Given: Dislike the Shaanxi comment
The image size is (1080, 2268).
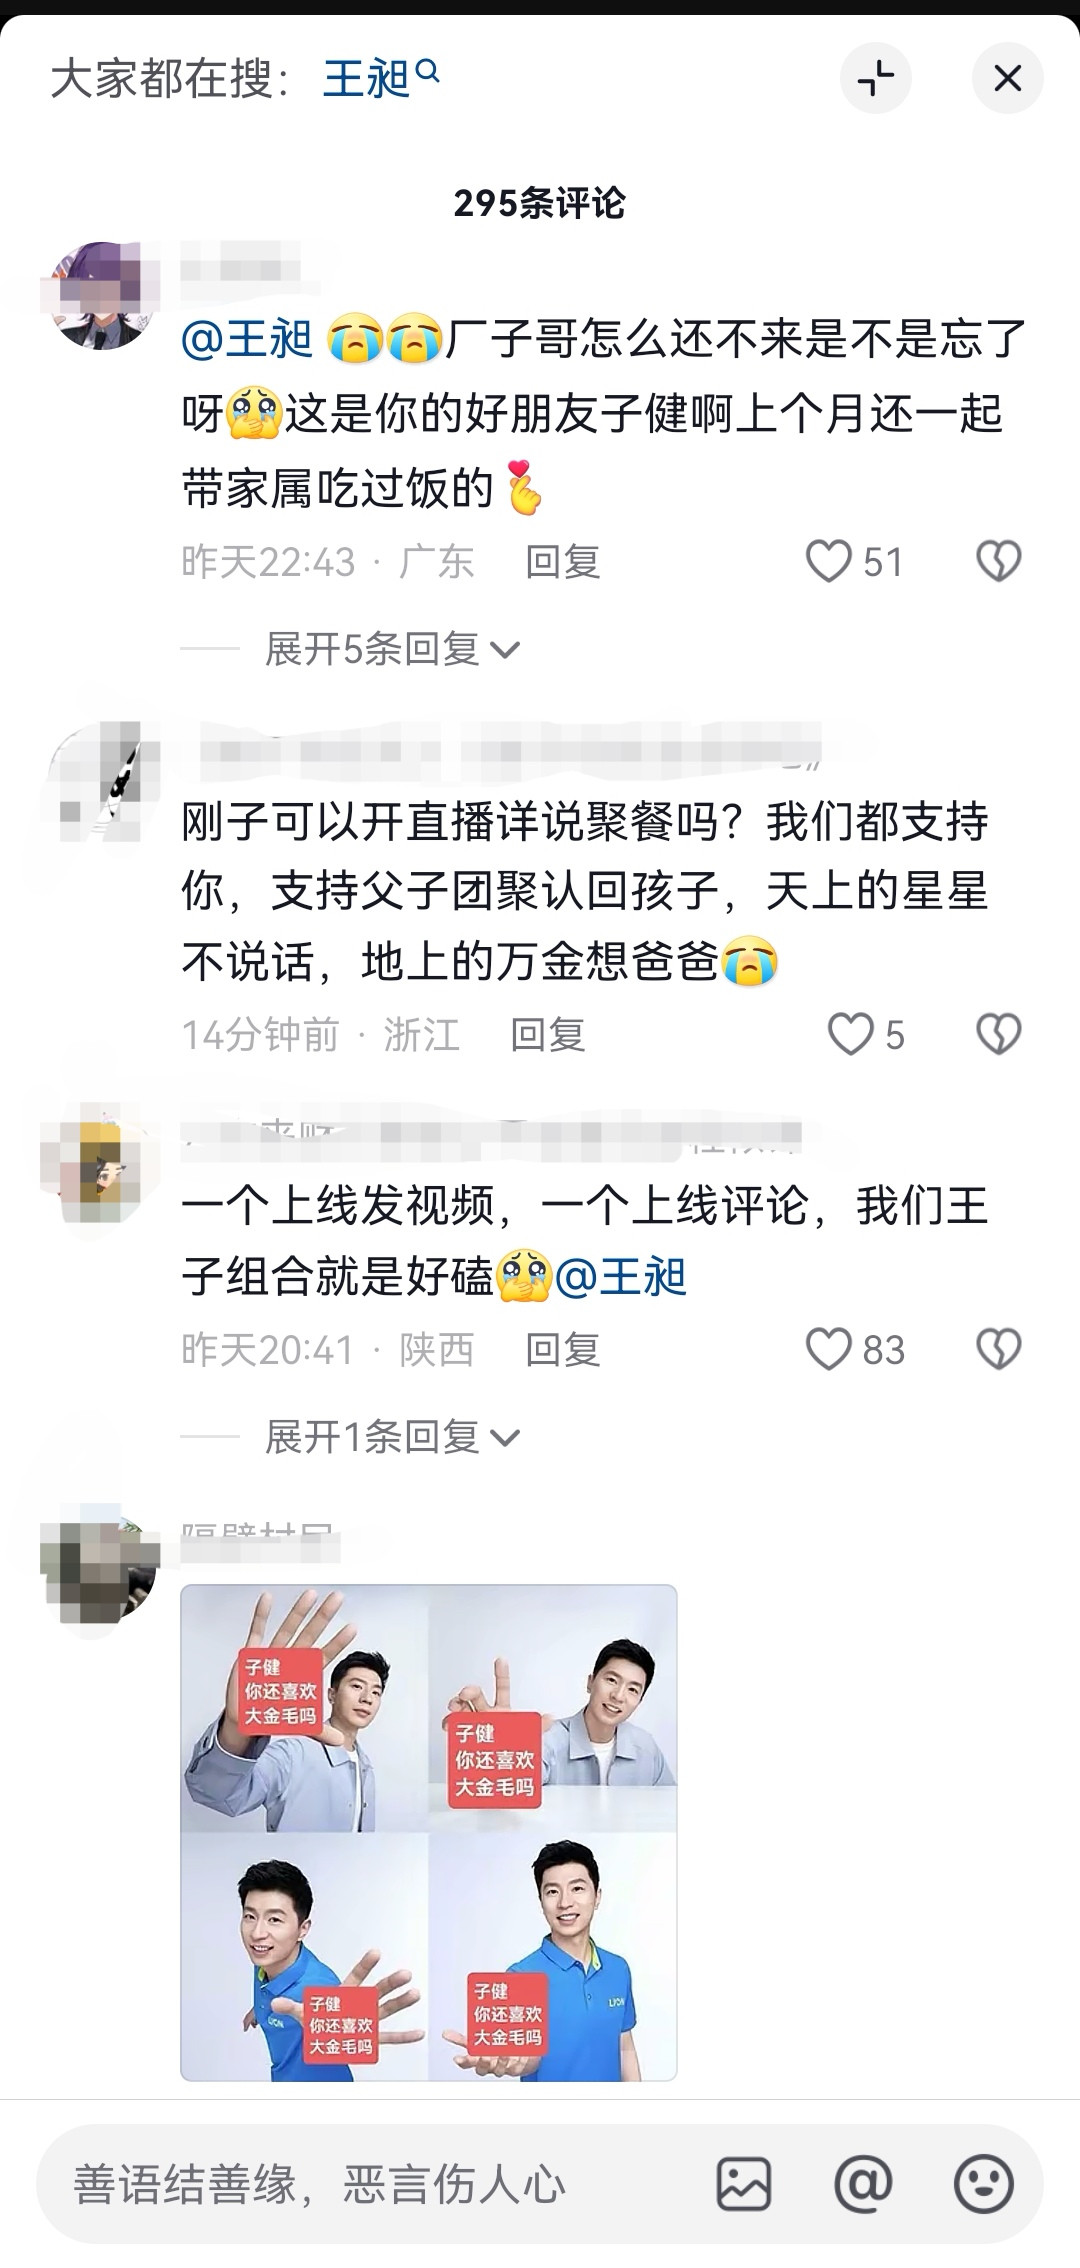Looking at the screenshot, I should click(999, 1349).
